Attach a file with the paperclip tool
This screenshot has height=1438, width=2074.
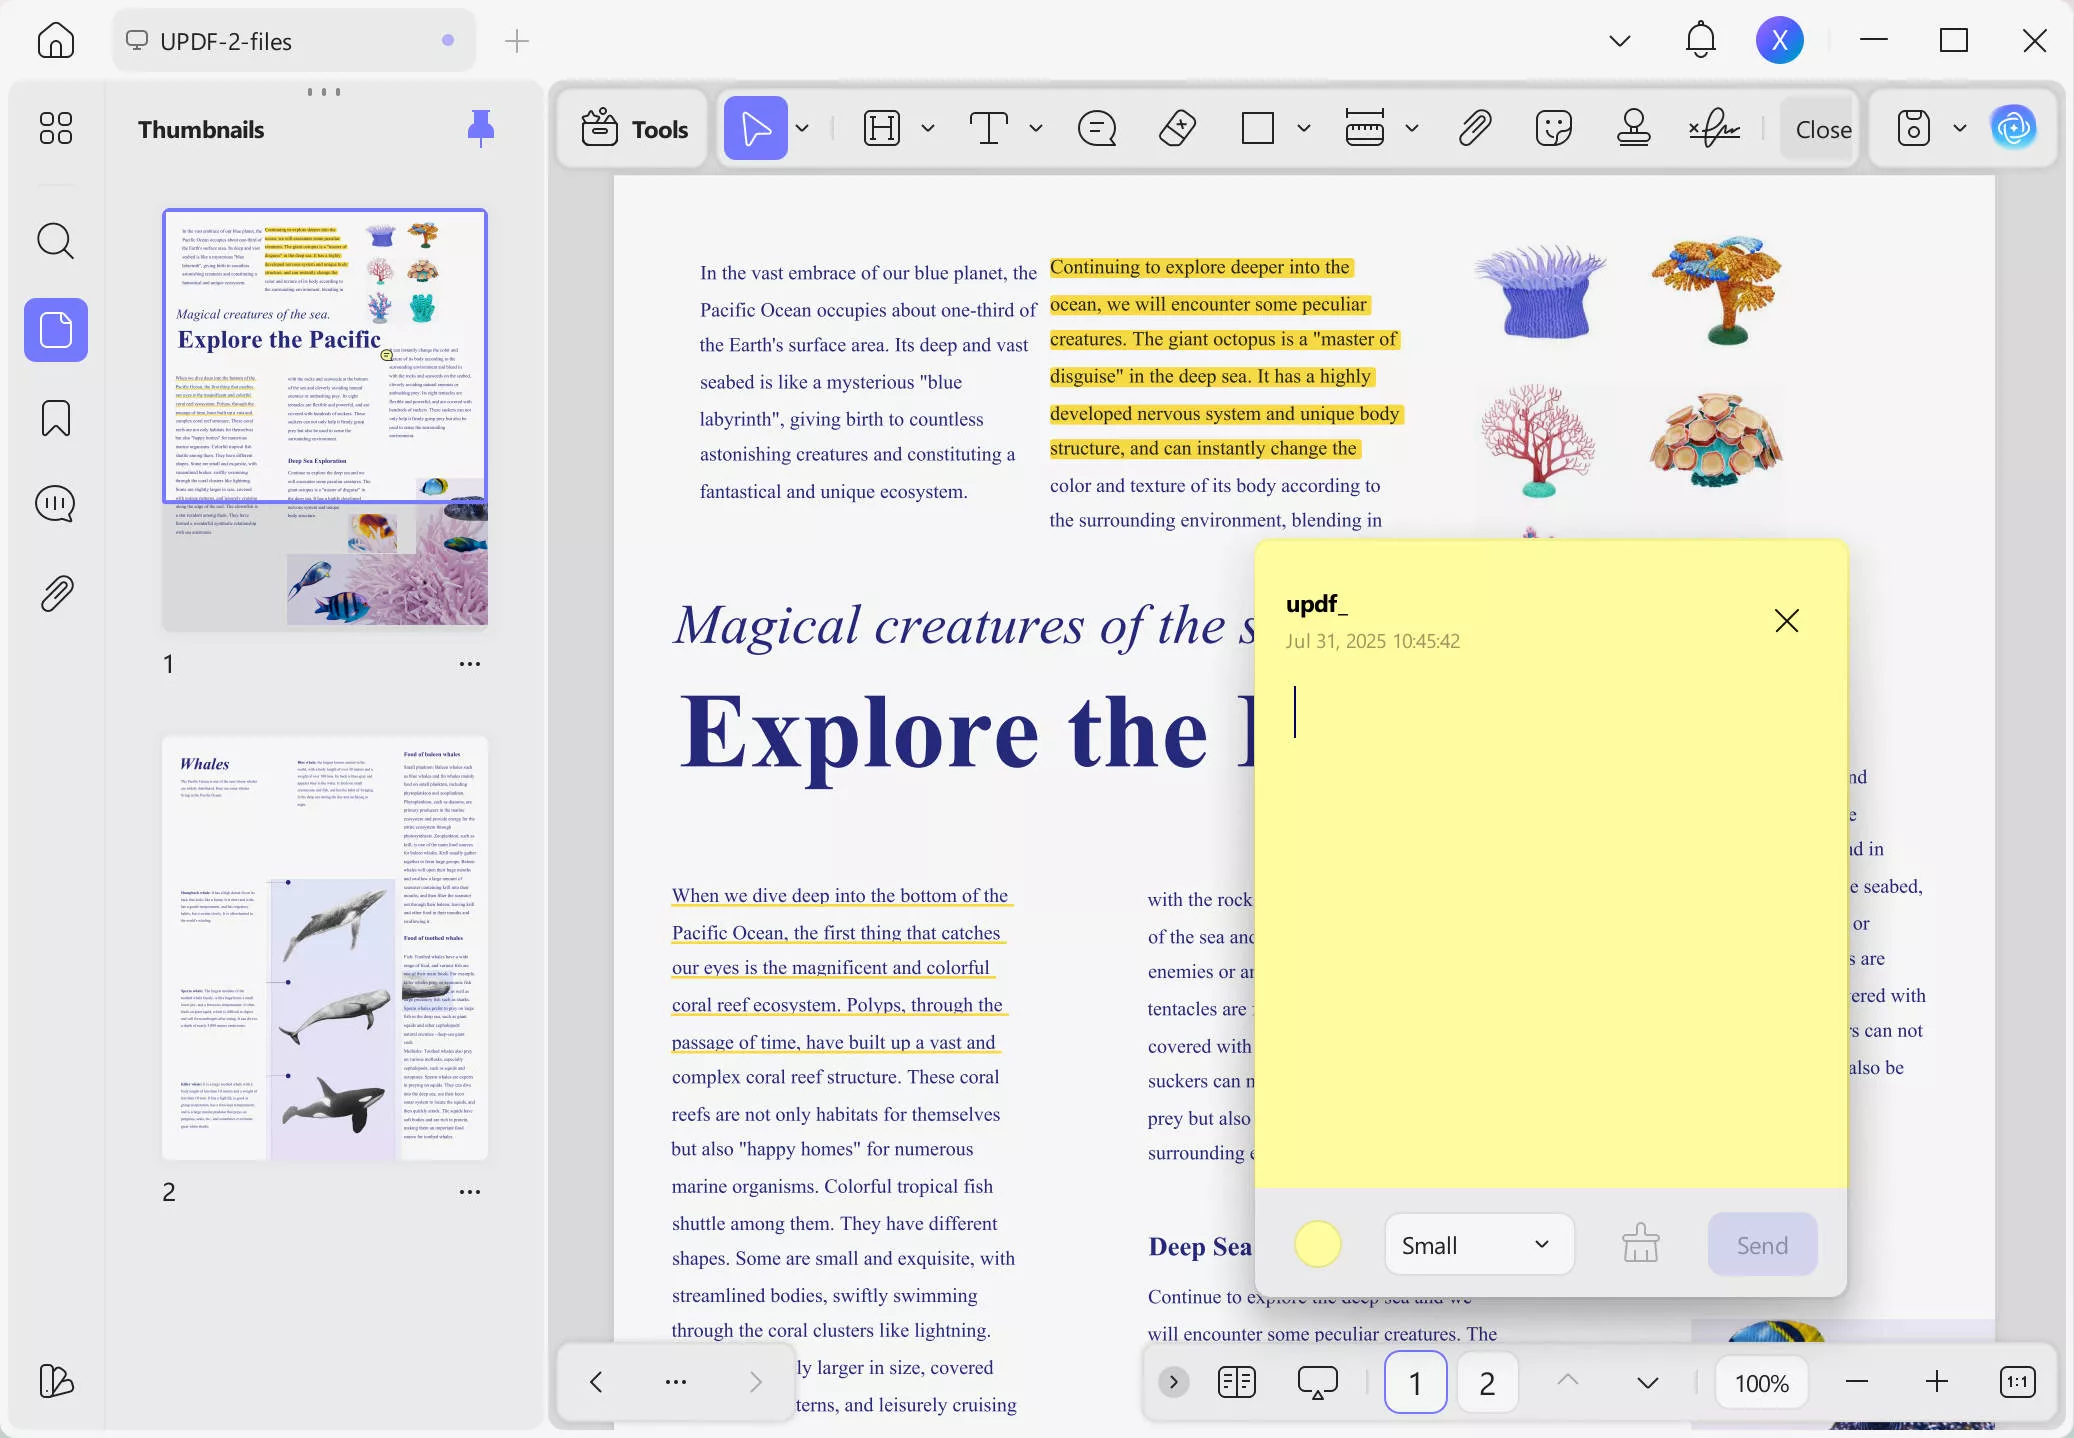tap(1473, 128)
